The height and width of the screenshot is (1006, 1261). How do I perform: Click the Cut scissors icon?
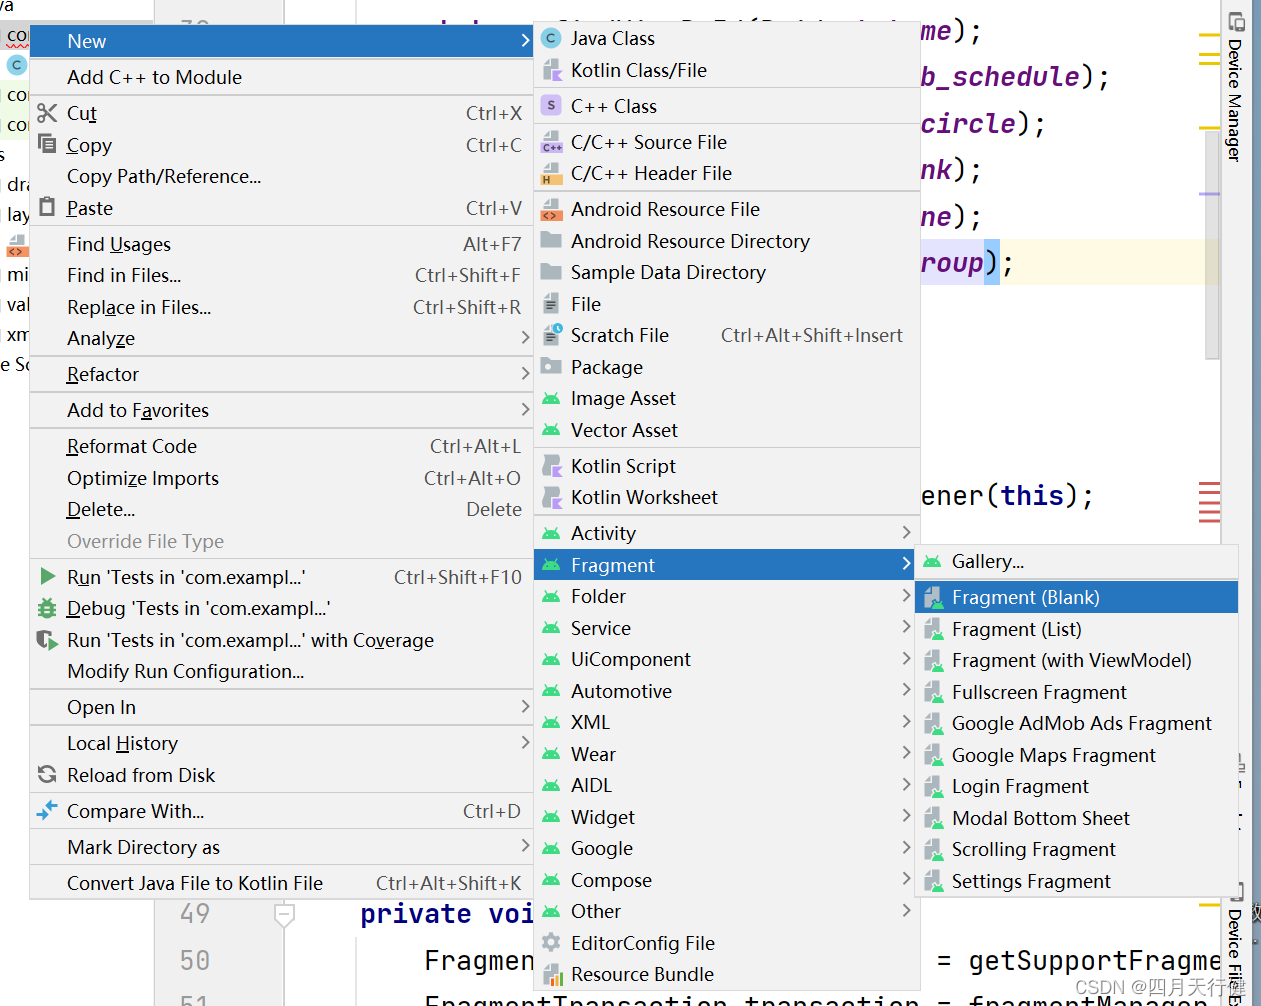click(47, 113)
